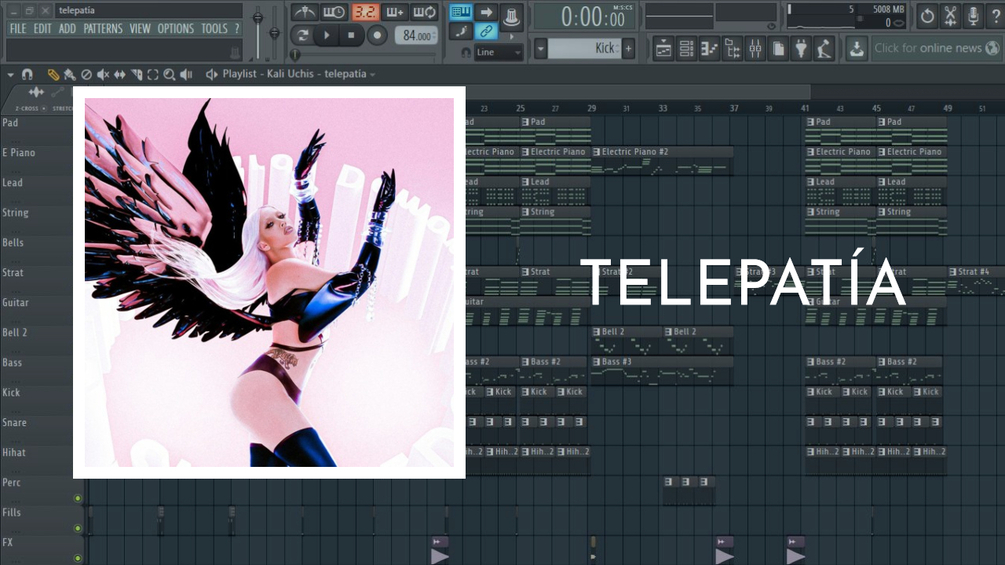Toggle overdub blend recording
Screen dimensions: 1005x565
tap(394, 12)
